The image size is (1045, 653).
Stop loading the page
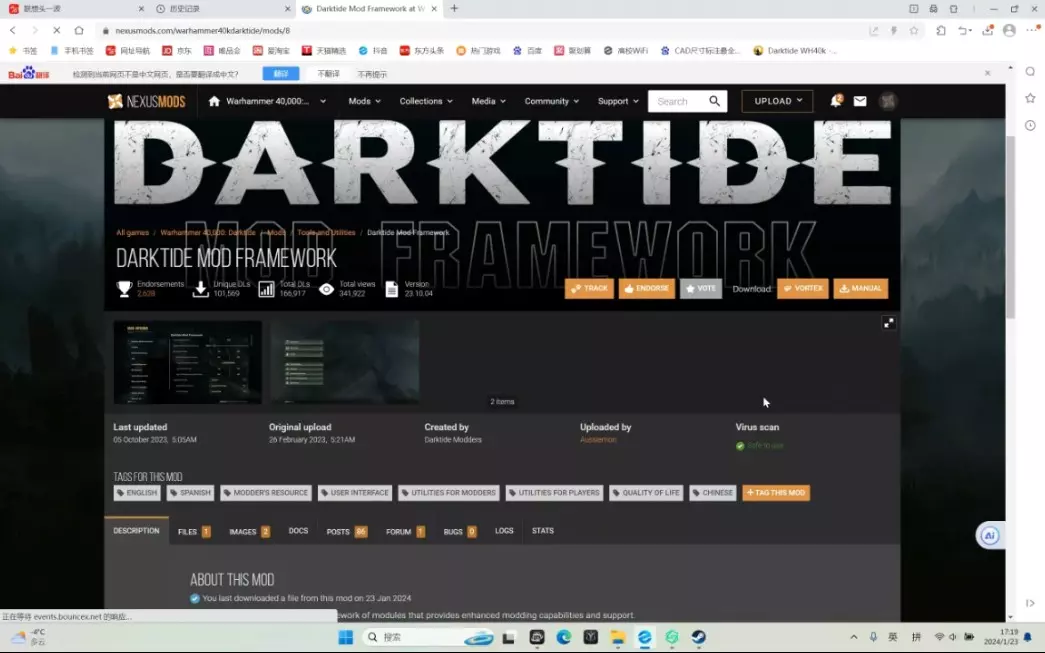tap(57, 30)
